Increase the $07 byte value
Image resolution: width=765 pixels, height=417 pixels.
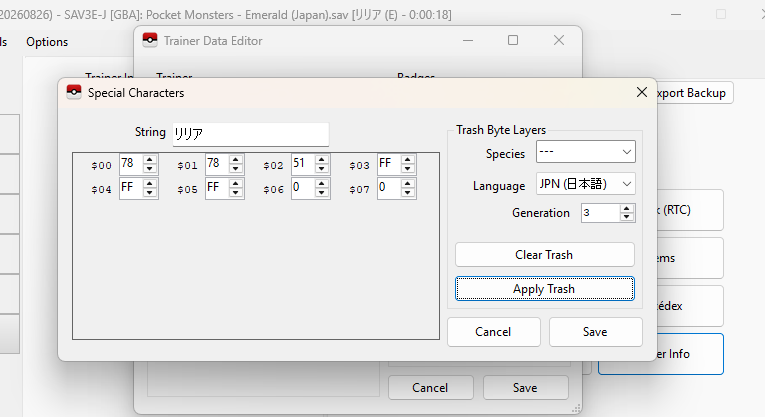407,183
